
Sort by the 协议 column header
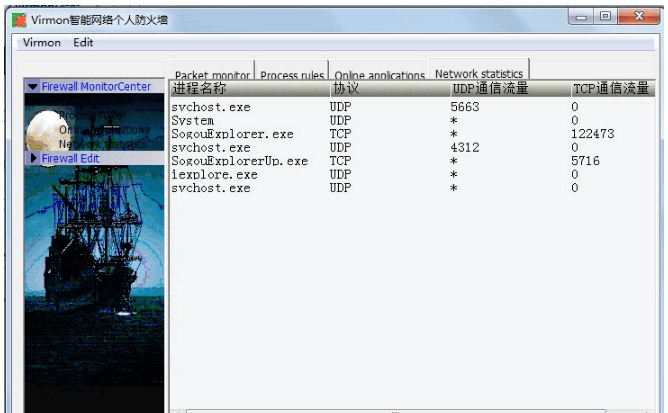pyautogui.click(x=390, y=88)
